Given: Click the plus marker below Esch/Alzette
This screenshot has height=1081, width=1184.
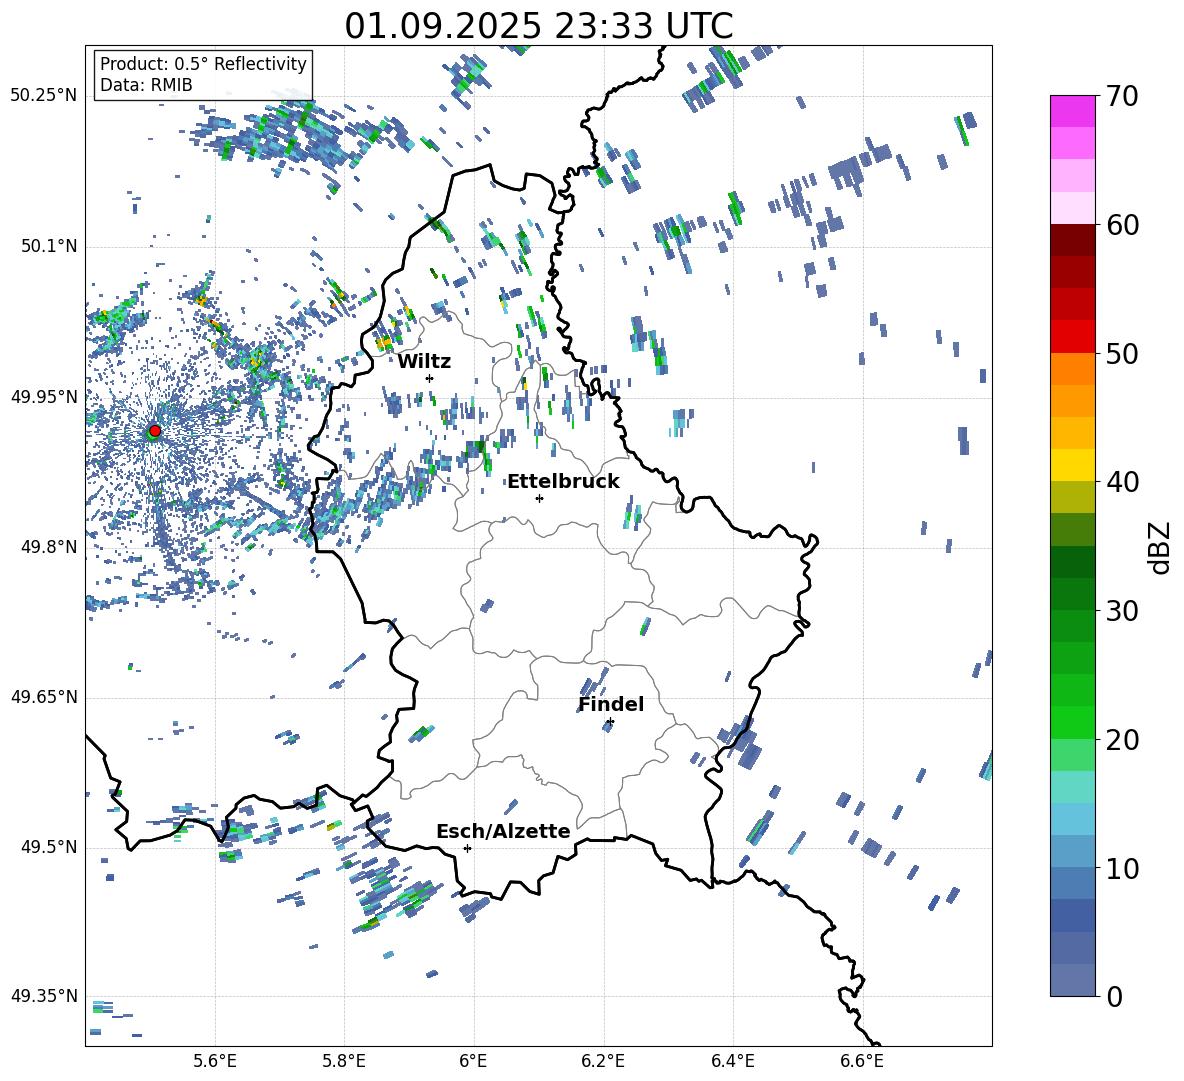Looking at the screenshot, I should (467, 848).
